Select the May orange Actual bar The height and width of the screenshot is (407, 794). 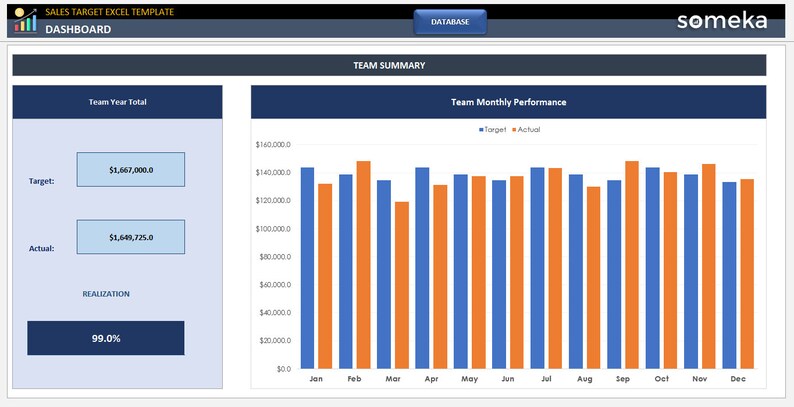click(x=479, y=272)
